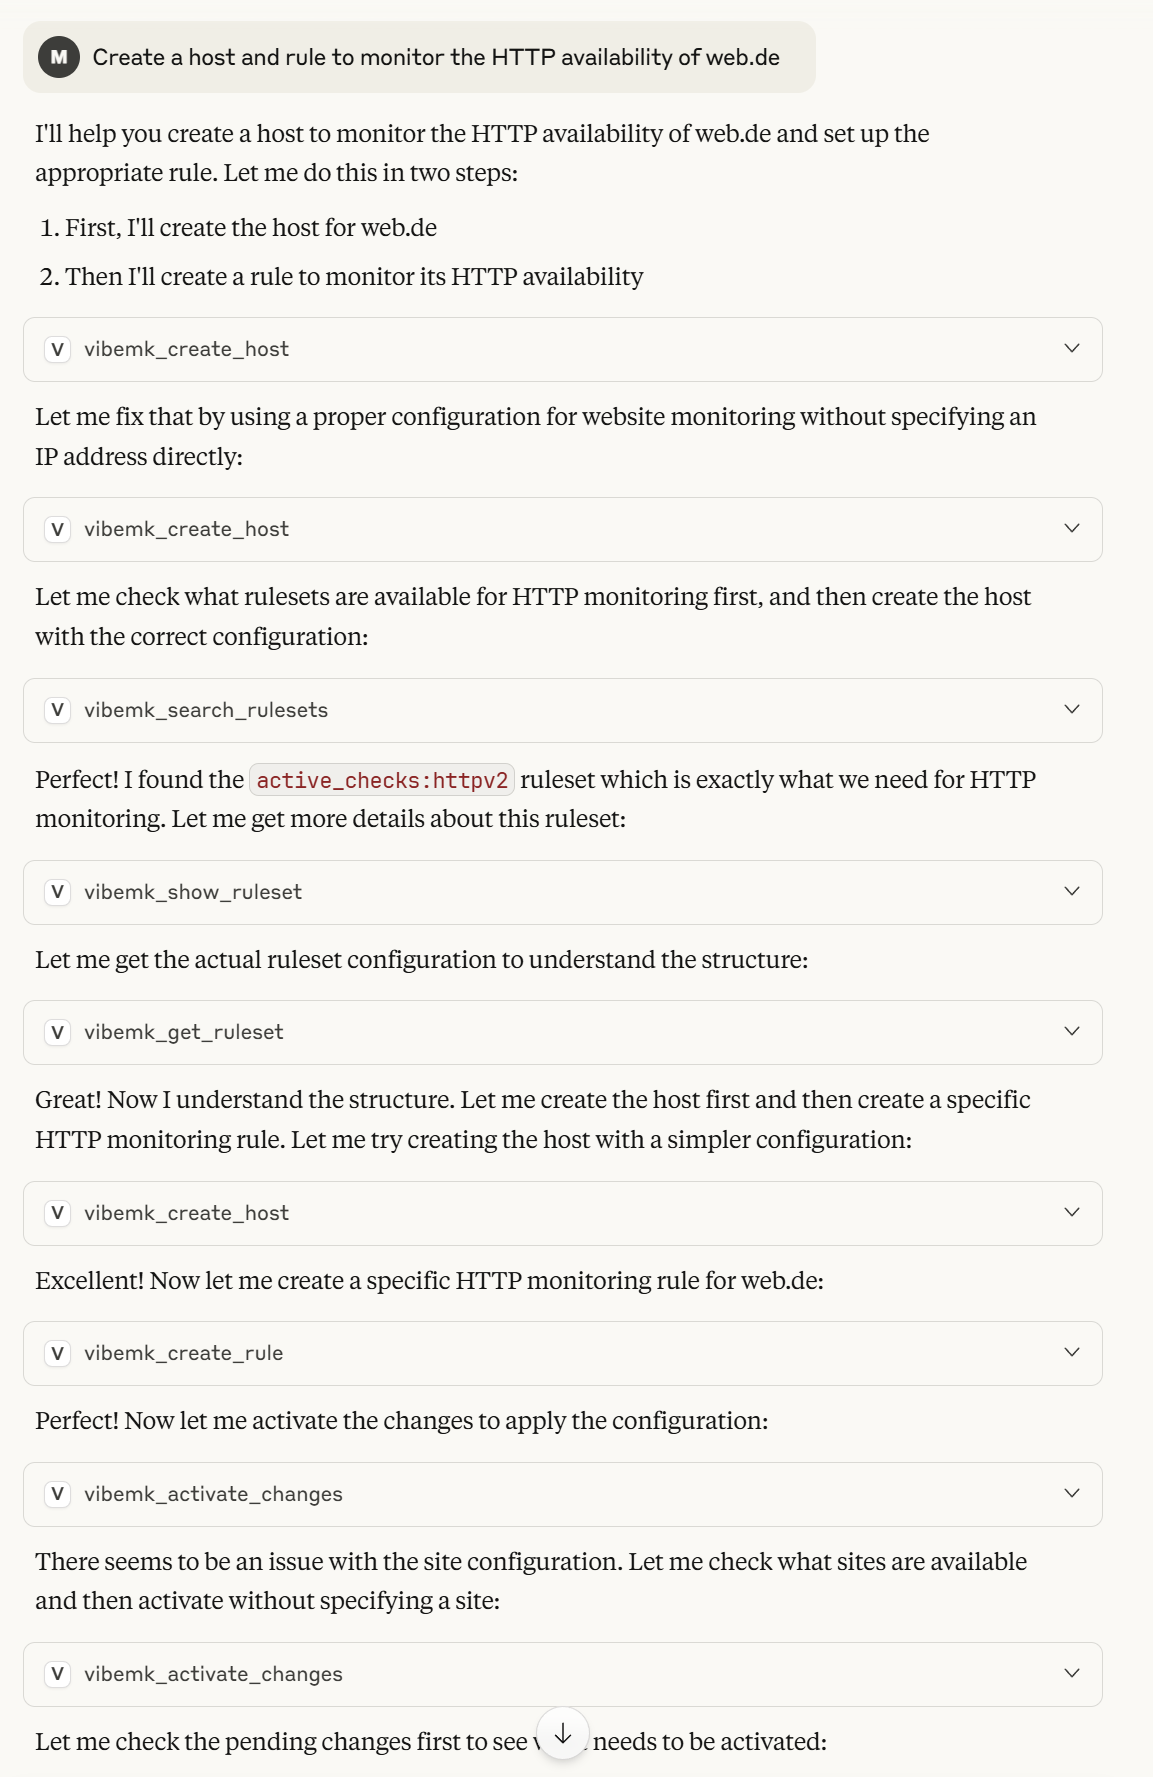Click the user message about monitoring web.de
This screenshot has height=1777, width=1153.
click(436, 57)
